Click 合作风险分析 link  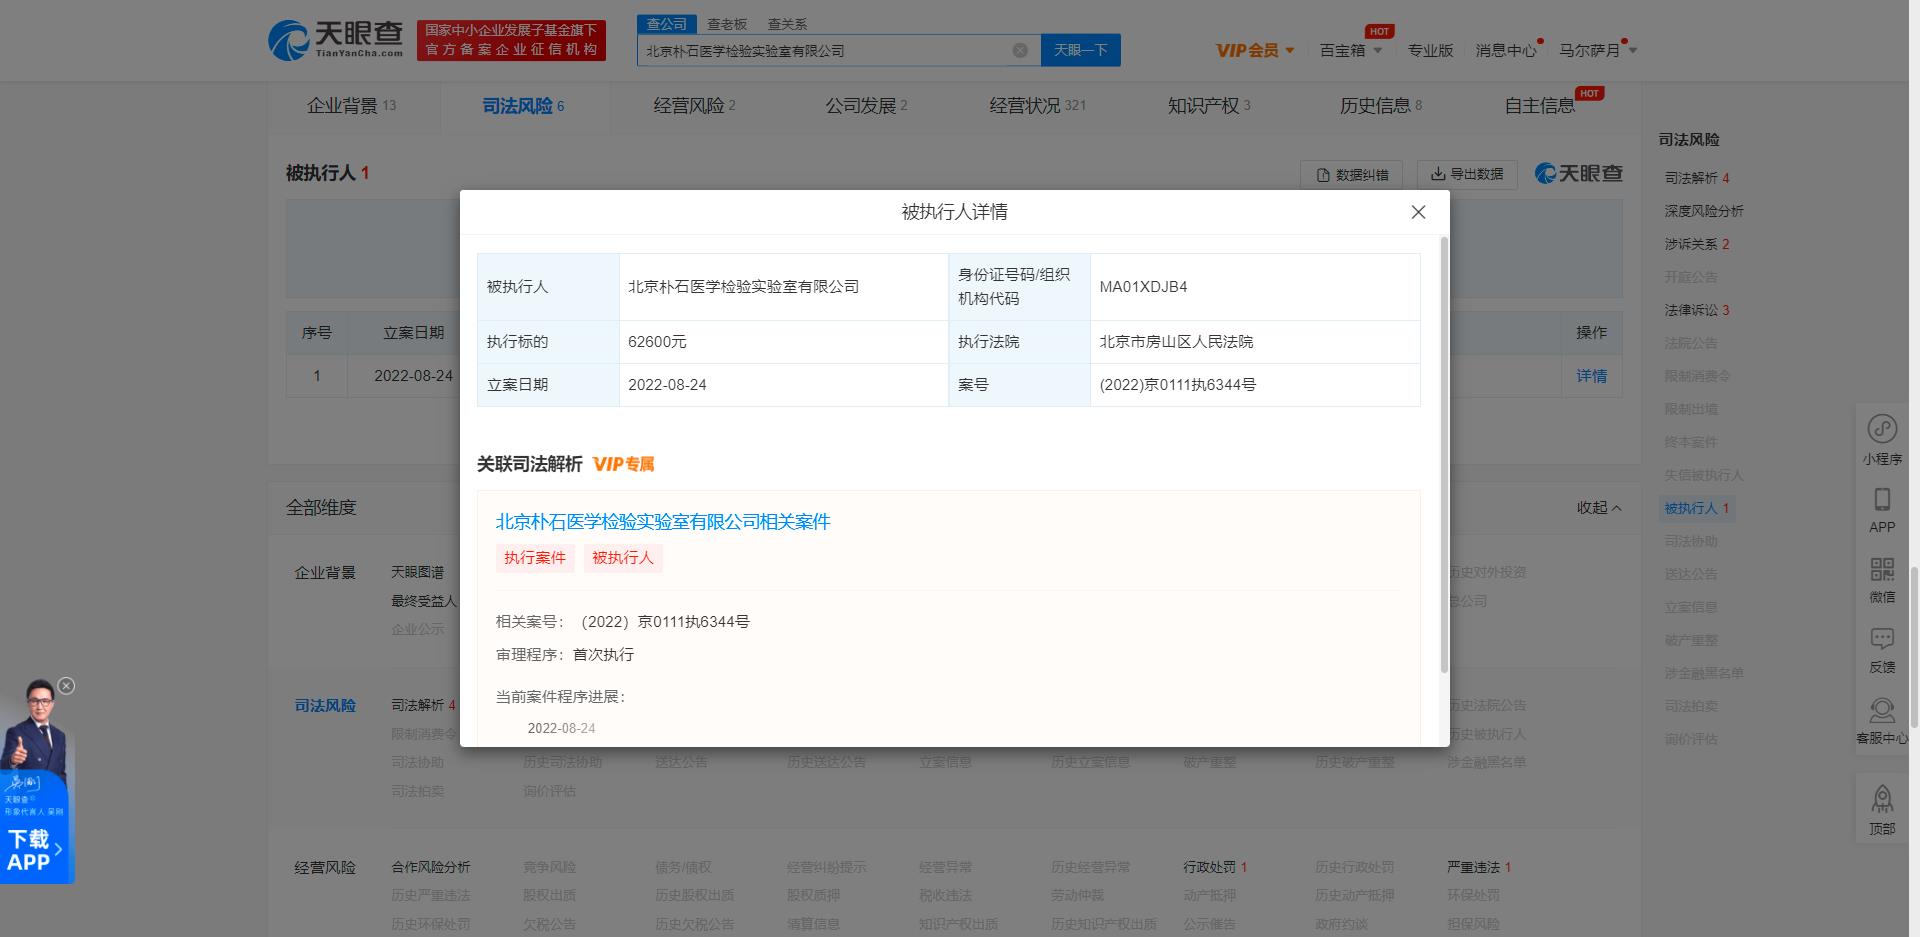coord(430,867)
